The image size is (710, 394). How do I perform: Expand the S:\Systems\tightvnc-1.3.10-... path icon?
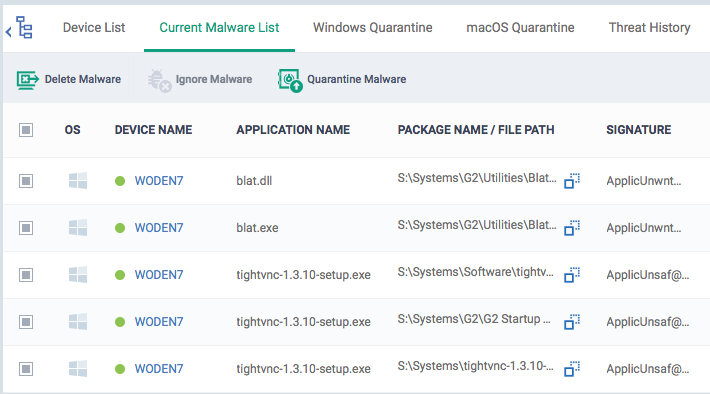pyautogui.click(x=572, y=369)
